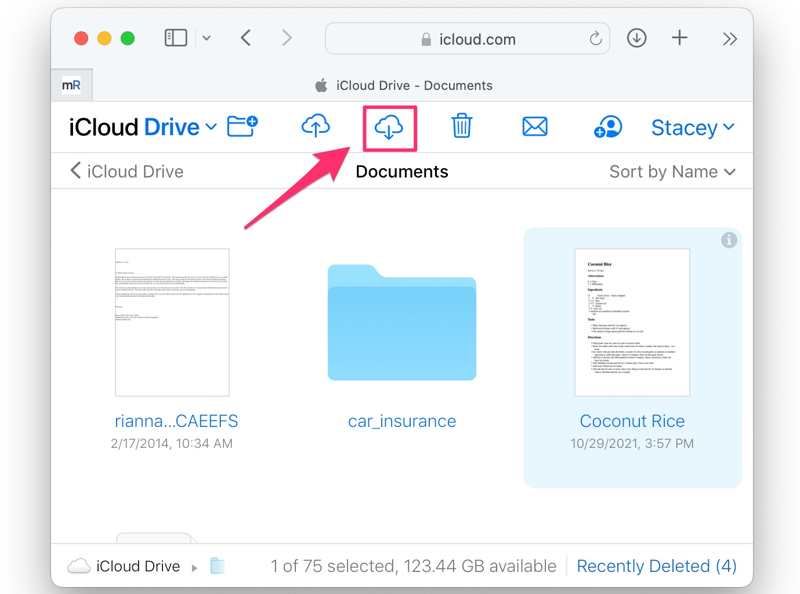Viewport: 800px width, 594px height.
Task: Click the 2/17/2014, 10:34 AM date
Action: pyautogui.click(x=172, y=443)
